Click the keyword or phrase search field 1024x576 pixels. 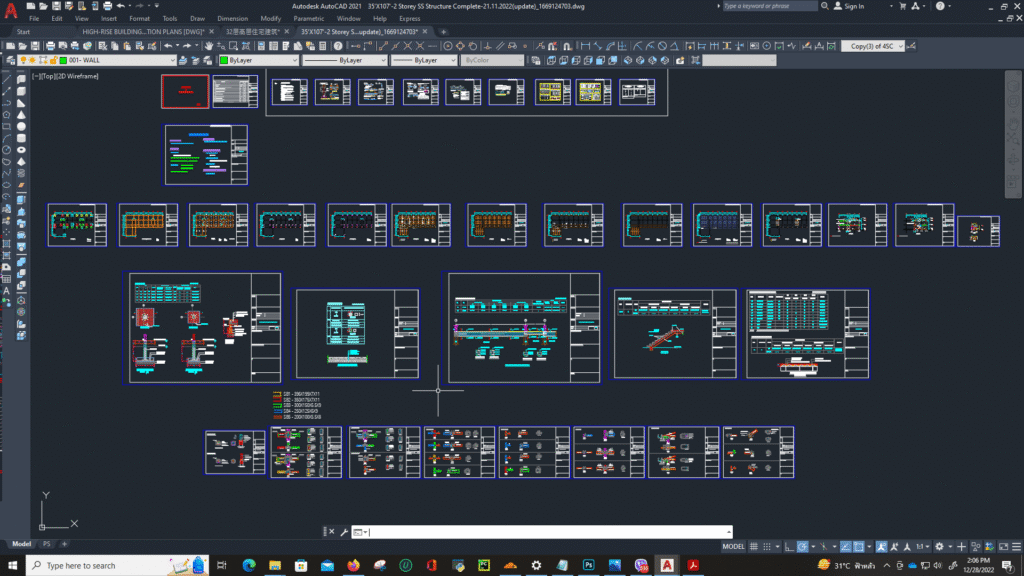pos(769,6)
